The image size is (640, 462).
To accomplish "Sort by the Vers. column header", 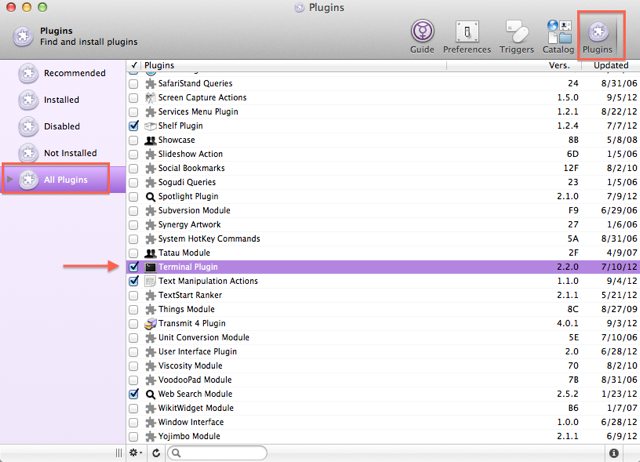I will (514, 65).
